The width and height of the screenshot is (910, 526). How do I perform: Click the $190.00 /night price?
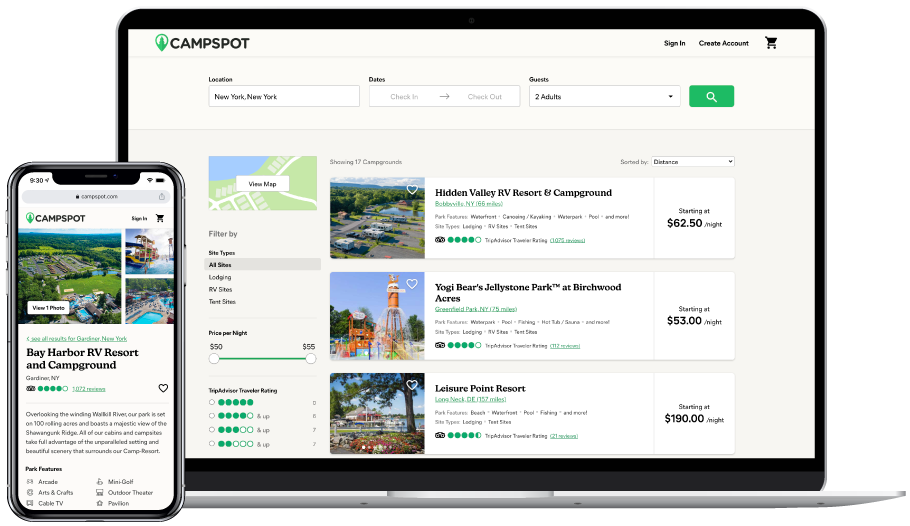tap(694, 419)
